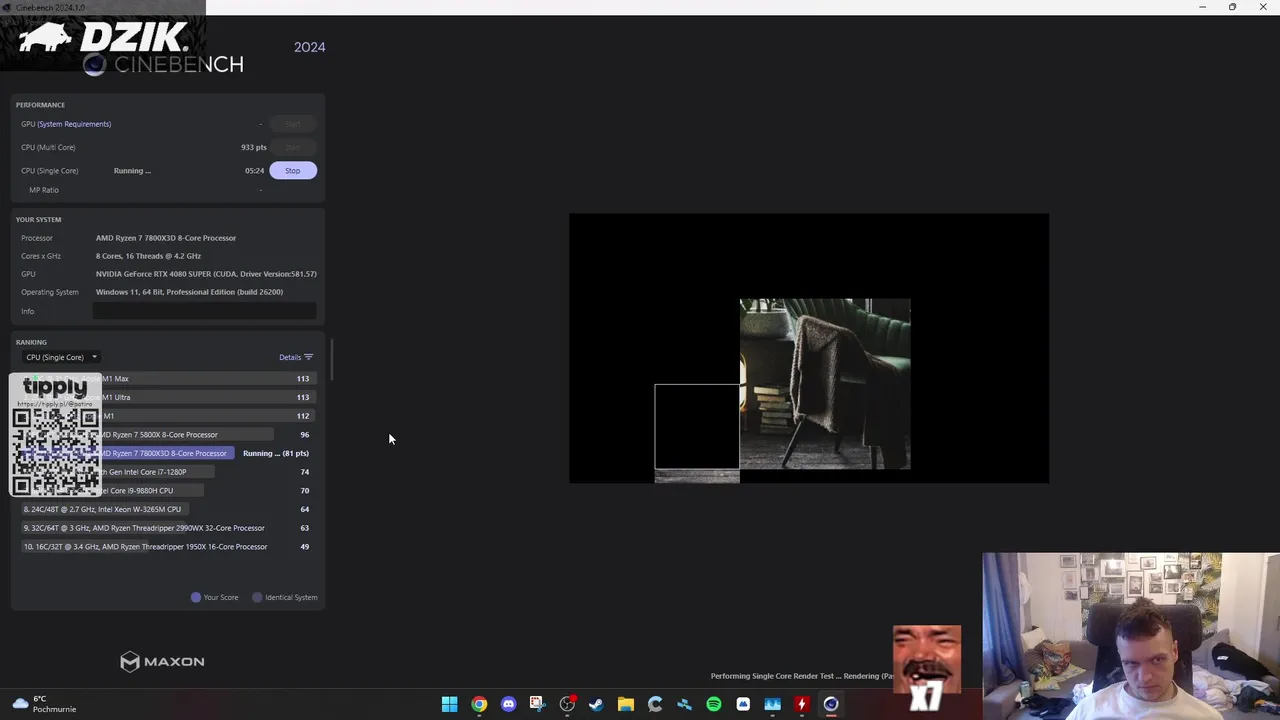Image resolution: width=1280 pixels, height=720 pixels.
Task: Click the ranking panel scrollbar
Action: (331, 360)
